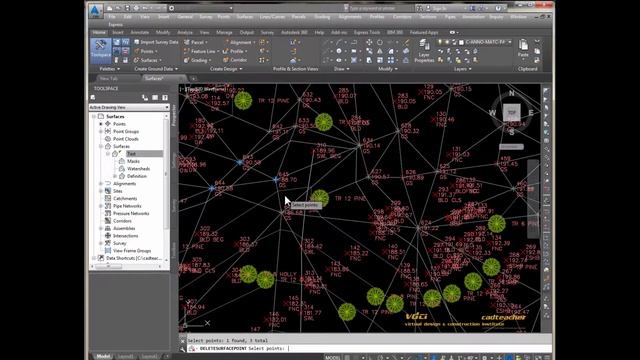Switch to the Insert ribbon tab

[x=118, y=32]
